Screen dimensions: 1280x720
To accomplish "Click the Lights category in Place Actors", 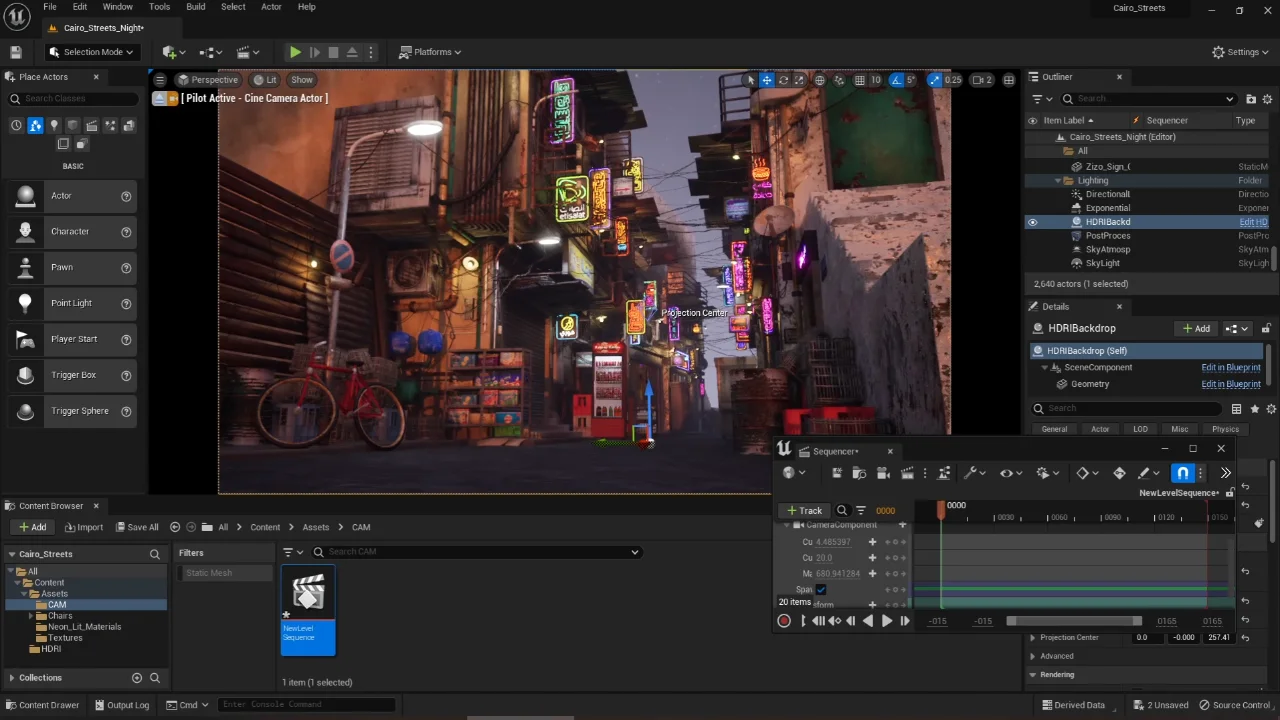I will point(54,125).
